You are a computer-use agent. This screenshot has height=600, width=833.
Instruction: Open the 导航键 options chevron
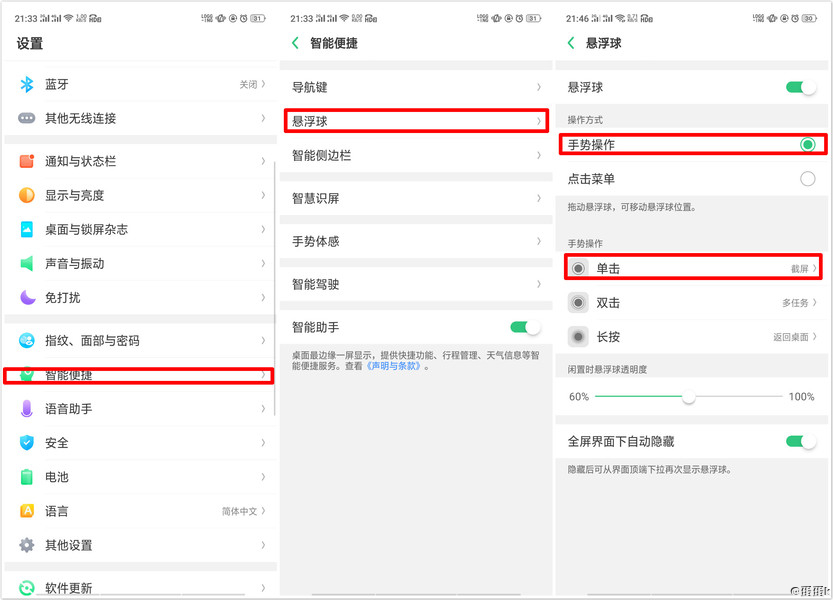pyautogui.click(x=540, y=87)
